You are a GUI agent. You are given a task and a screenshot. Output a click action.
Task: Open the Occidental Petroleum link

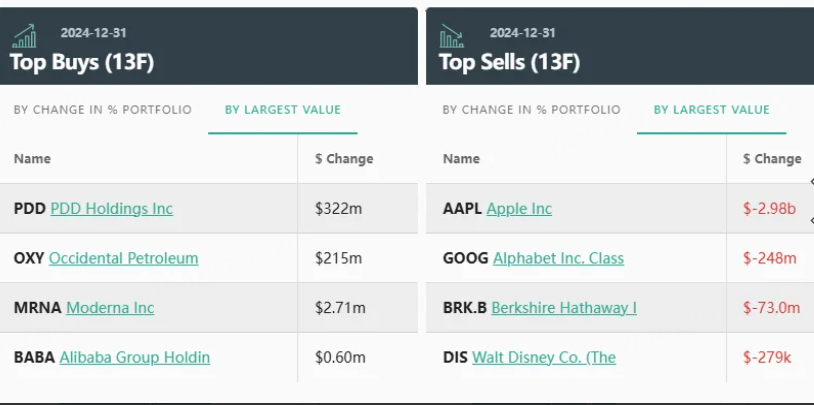(123, 258)
